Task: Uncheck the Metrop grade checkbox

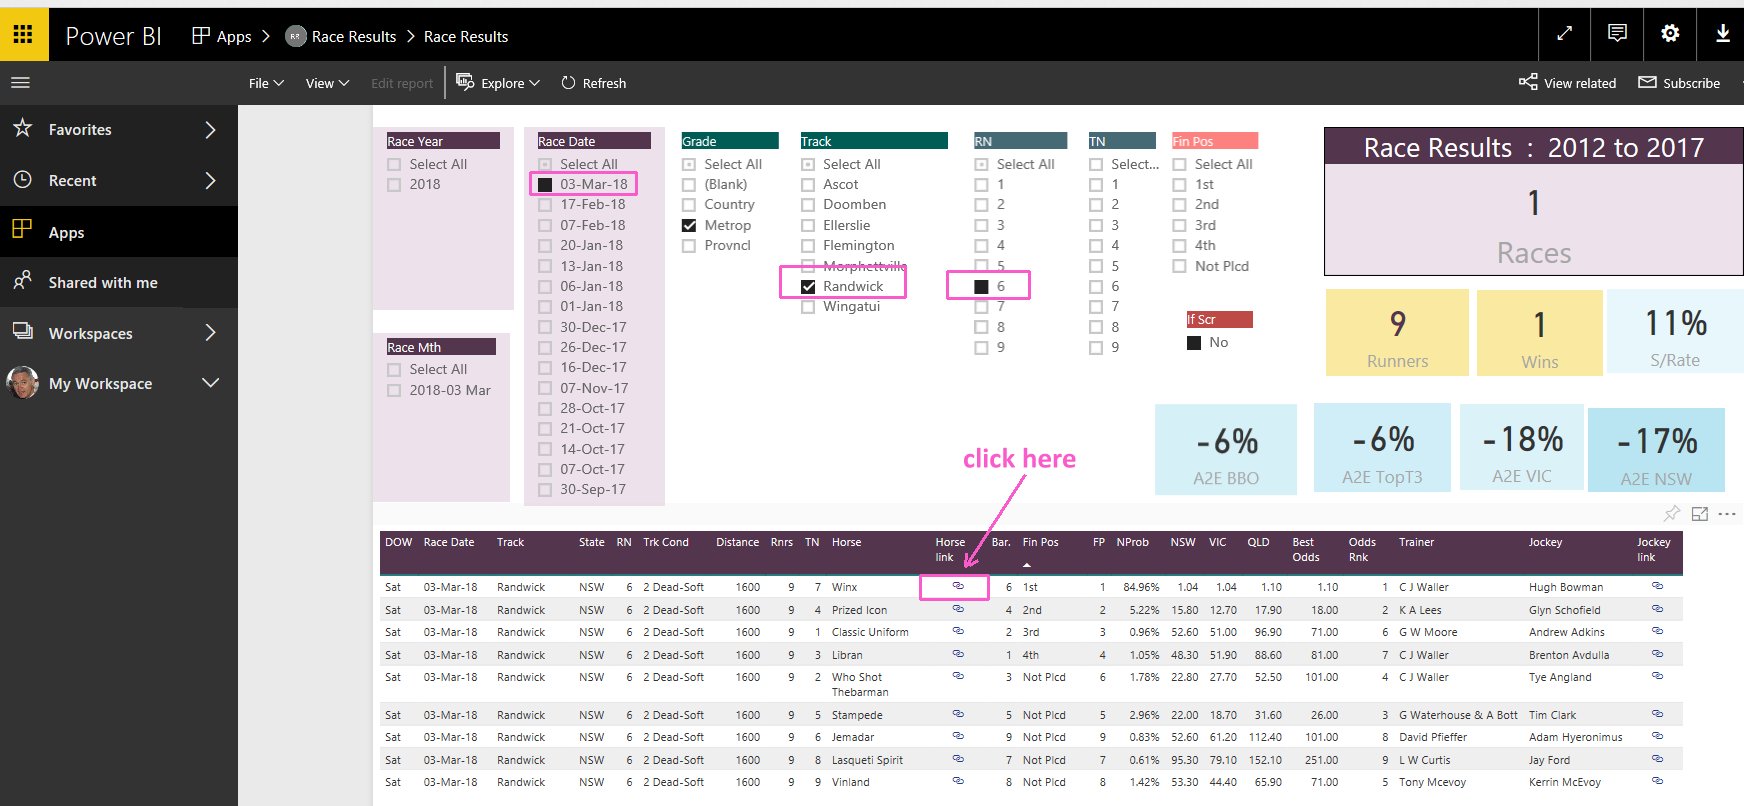Action: point(689,225)
